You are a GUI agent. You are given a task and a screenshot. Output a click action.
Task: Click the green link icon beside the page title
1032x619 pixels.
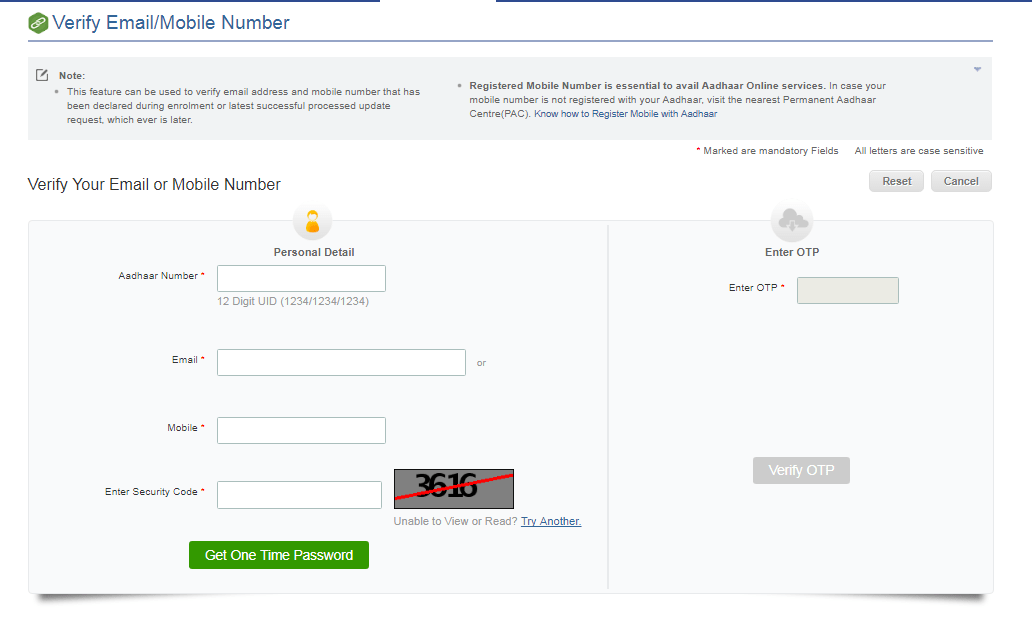tap(38, 22)
